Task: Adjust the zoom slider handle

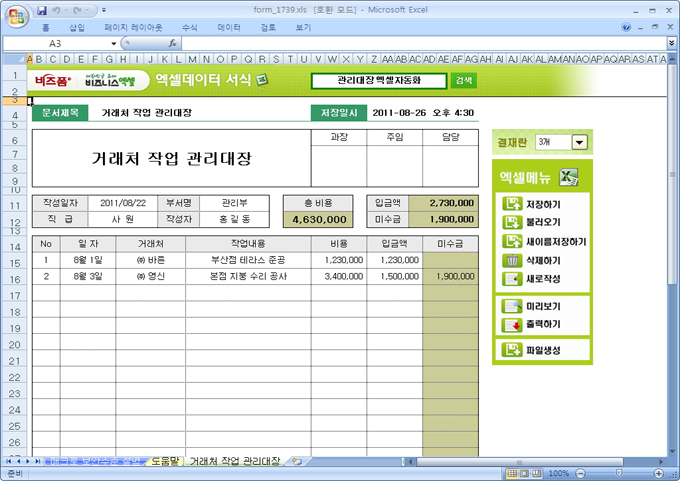Action: pos(619,473)
